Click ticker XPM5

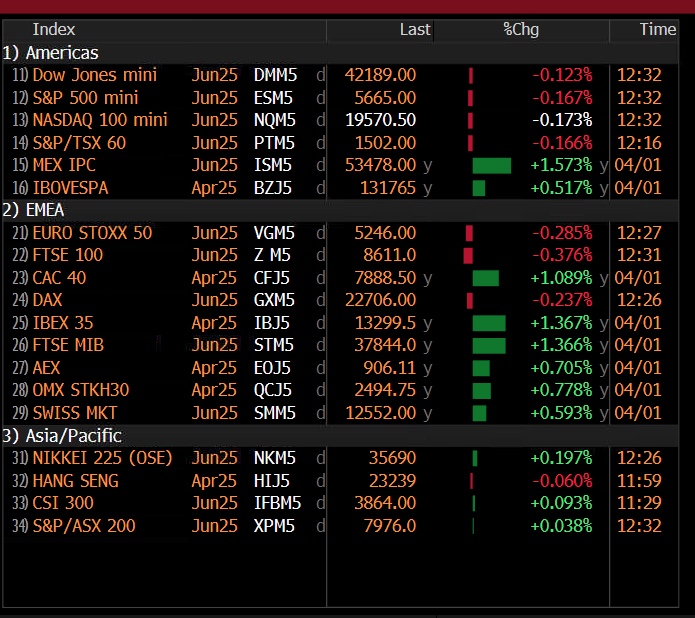click(x=274, y=527)
